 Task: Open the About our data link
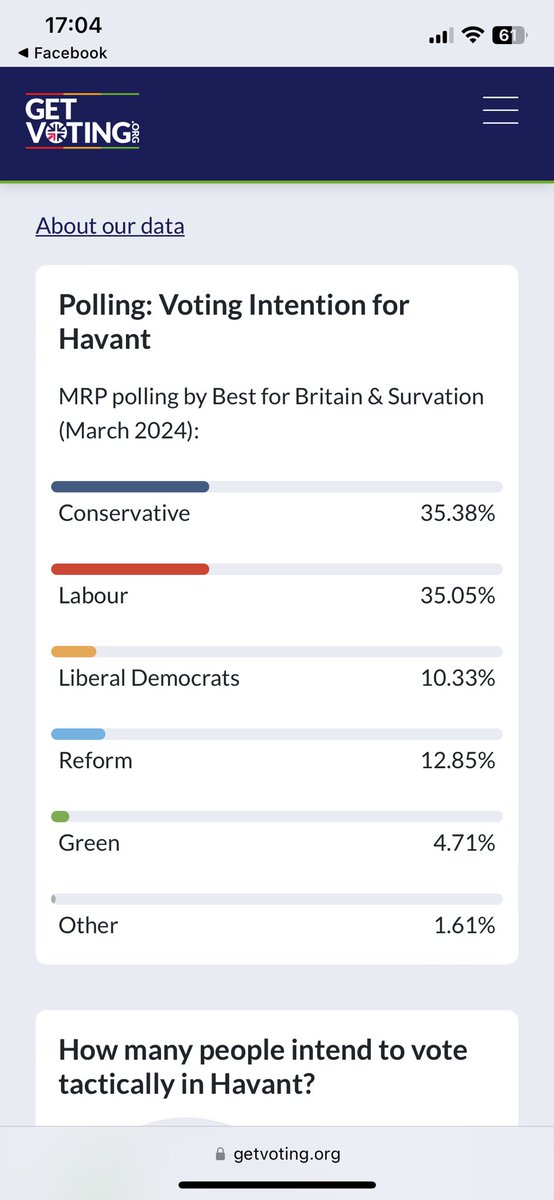click(x=110, y=226)
